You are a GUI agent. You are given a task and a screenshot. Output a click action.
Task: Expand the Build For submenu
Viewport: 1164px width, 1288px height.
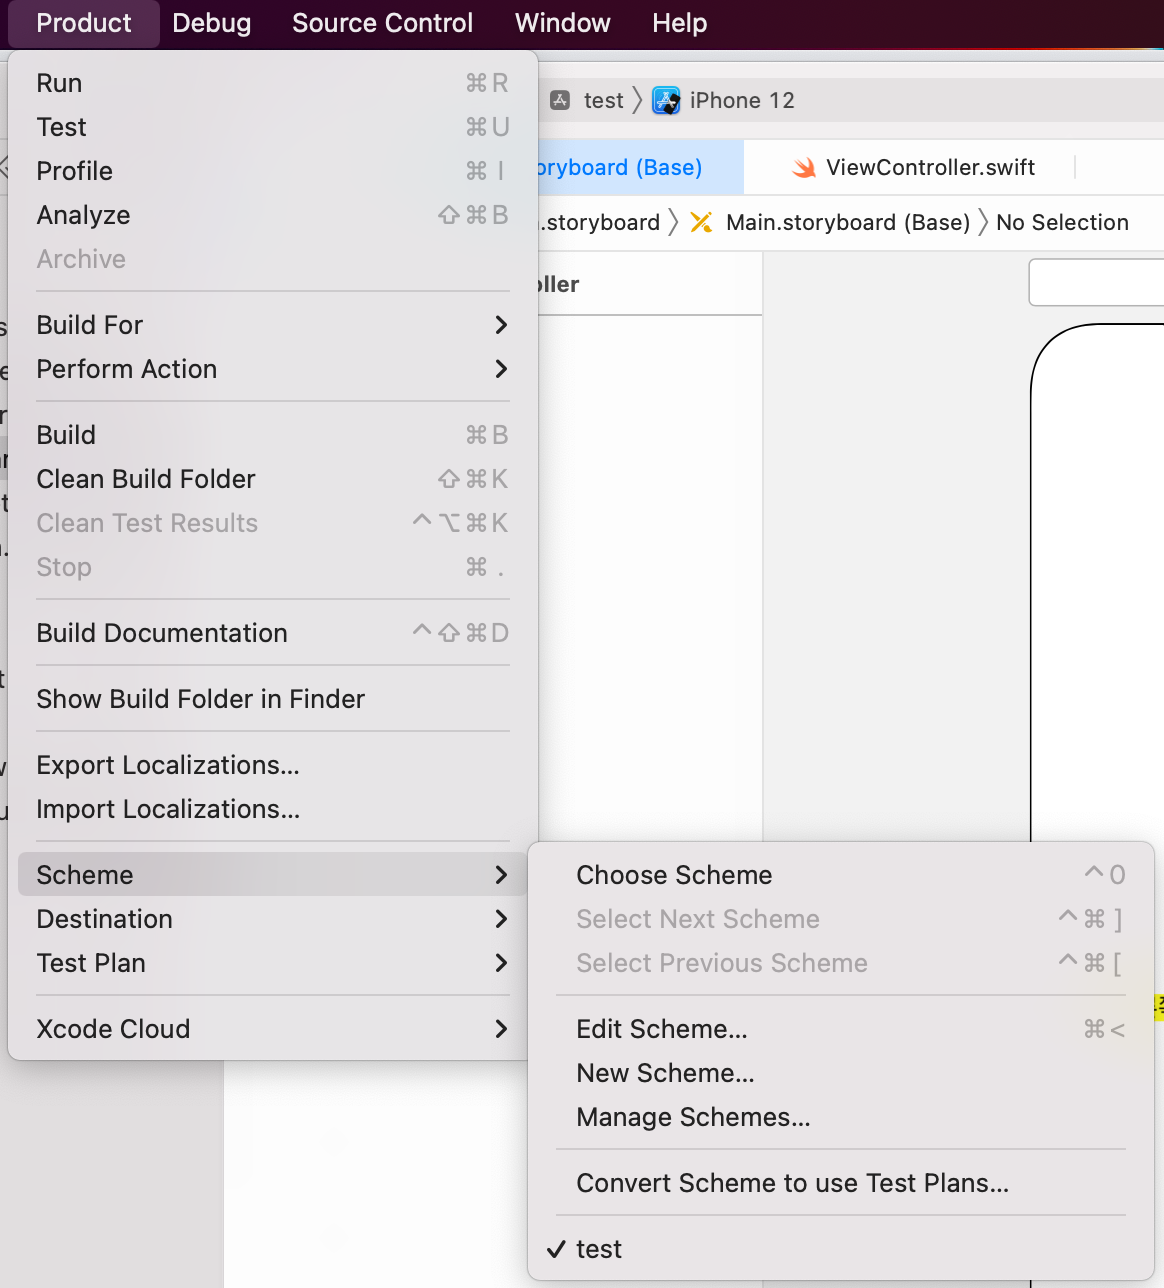tap(272, 325)
